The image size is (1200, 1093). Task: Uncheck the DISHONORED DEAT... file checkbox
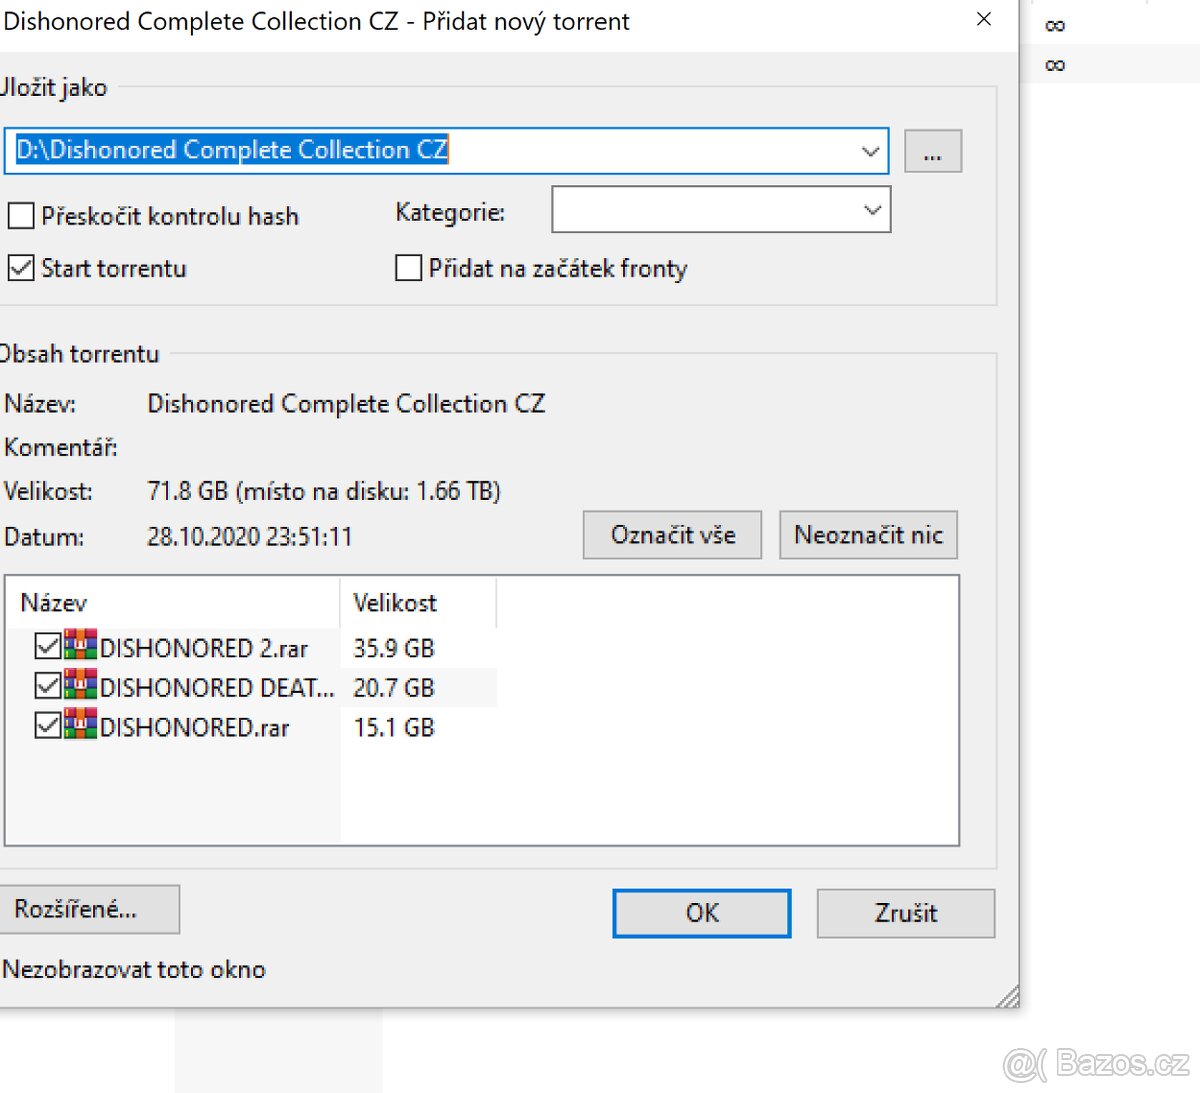(x=47, y=686)
